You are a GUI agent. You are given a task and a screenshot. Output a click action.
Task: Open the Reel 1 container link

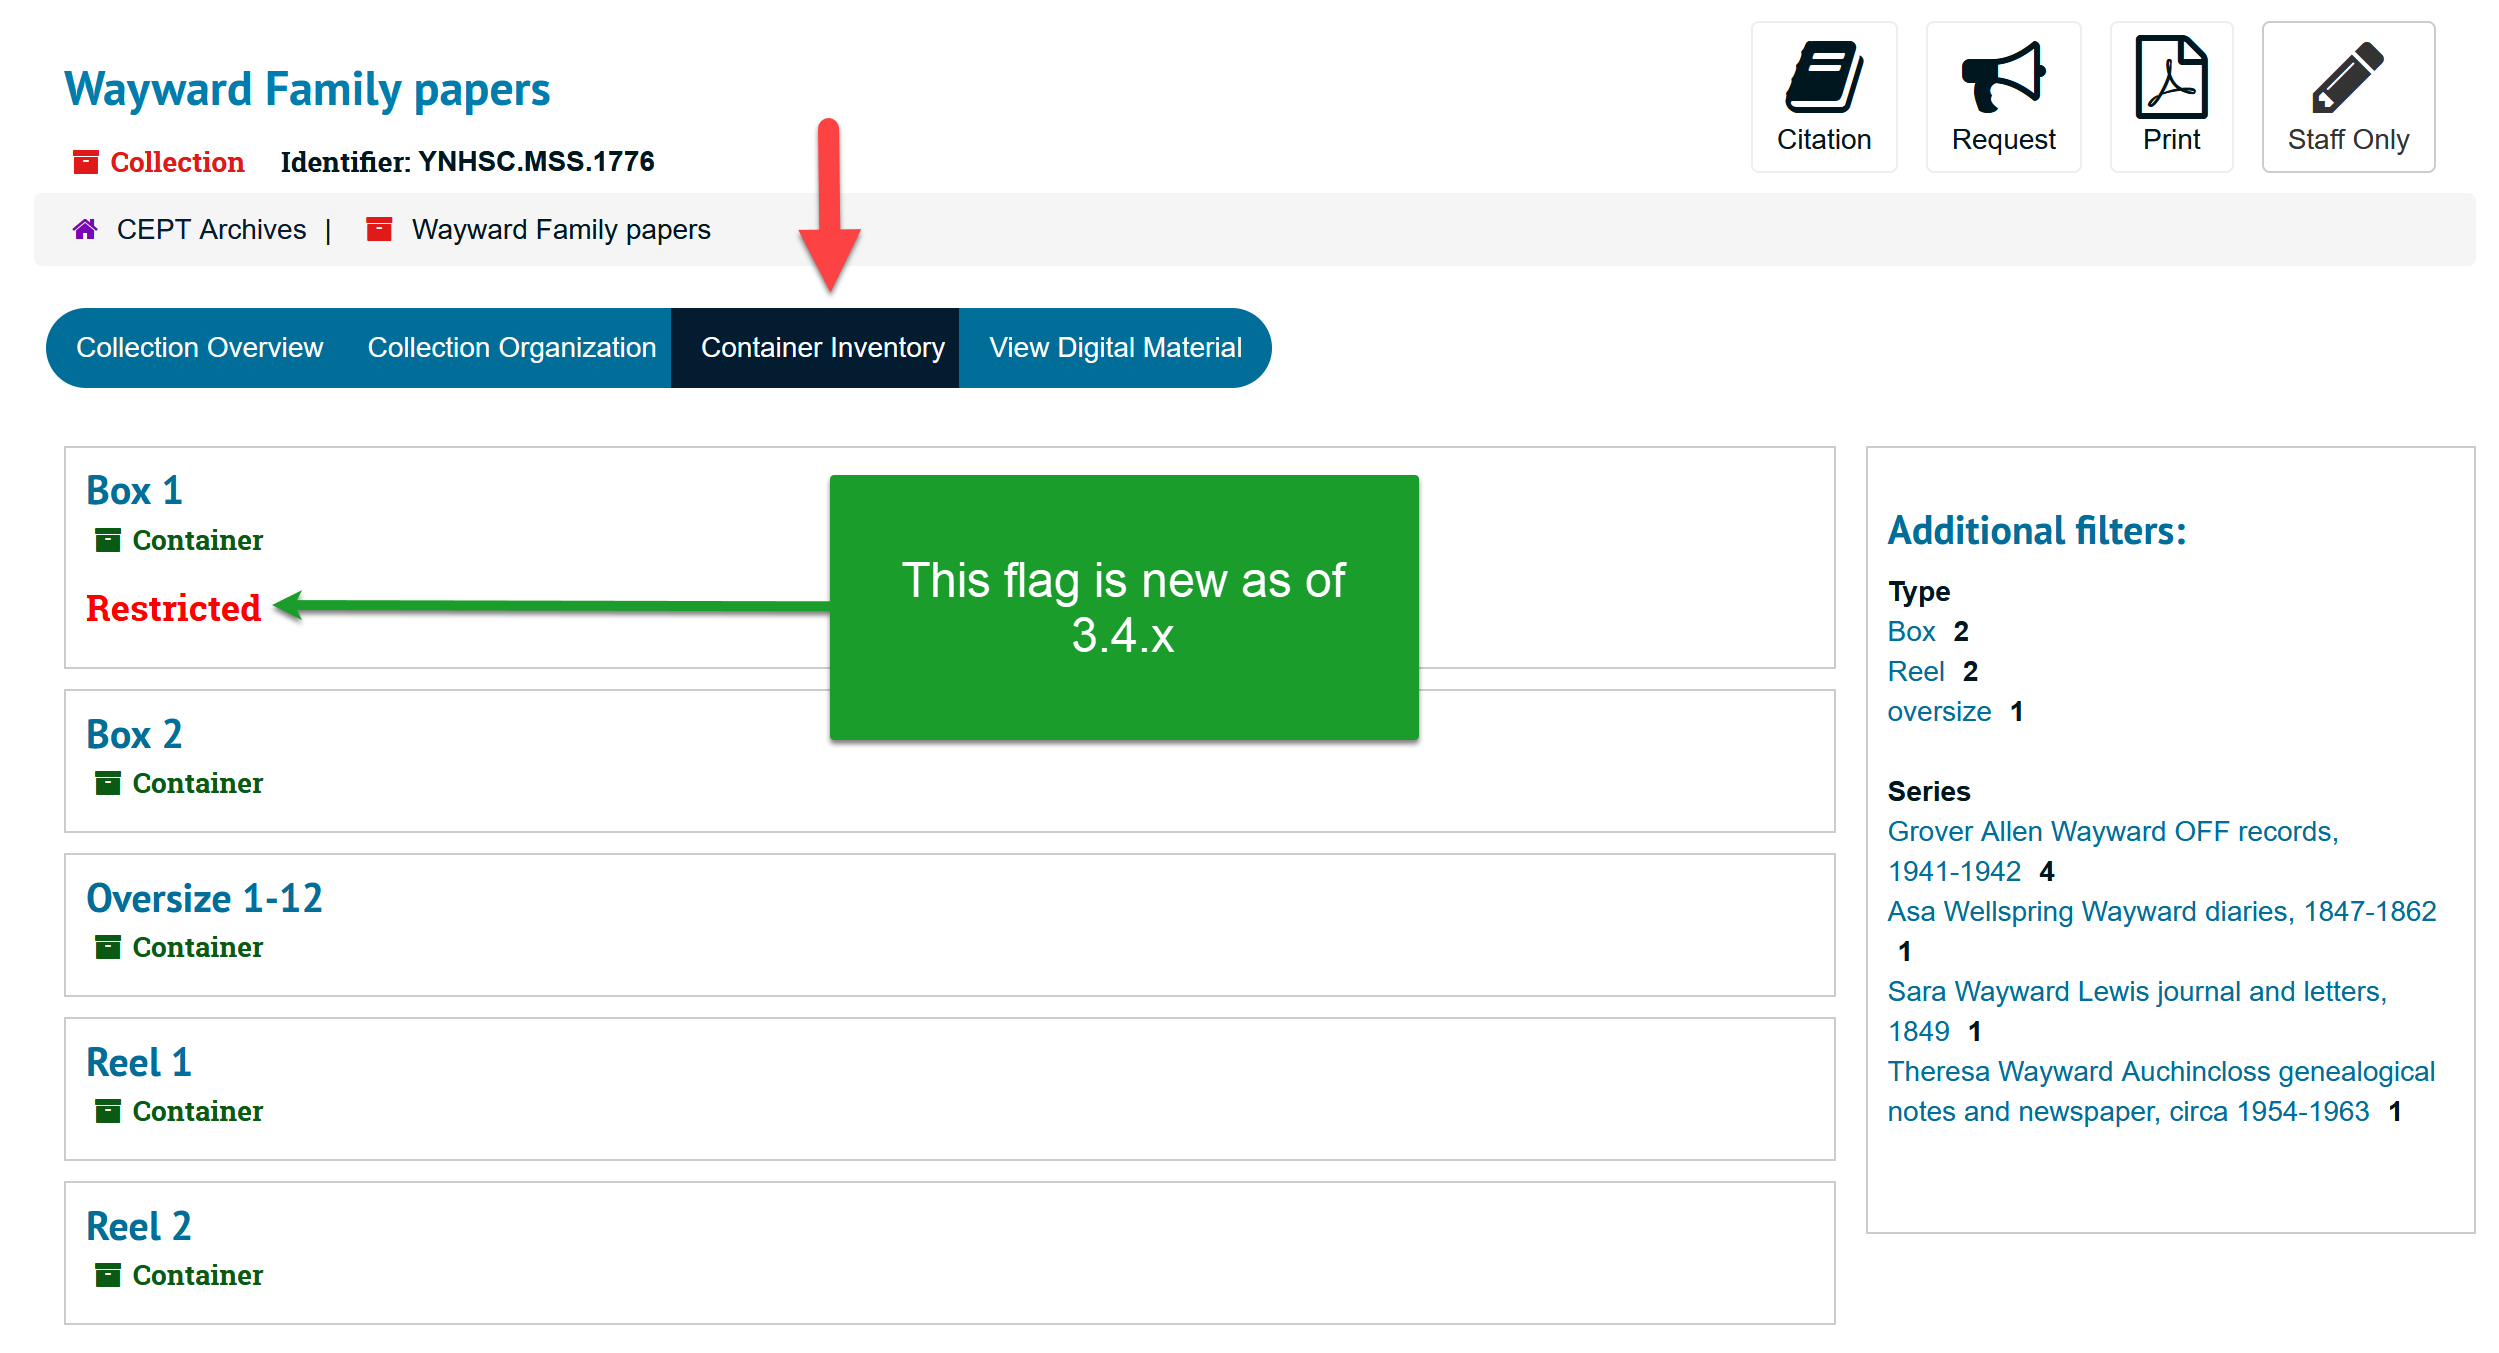click(x=138, y=1063)
